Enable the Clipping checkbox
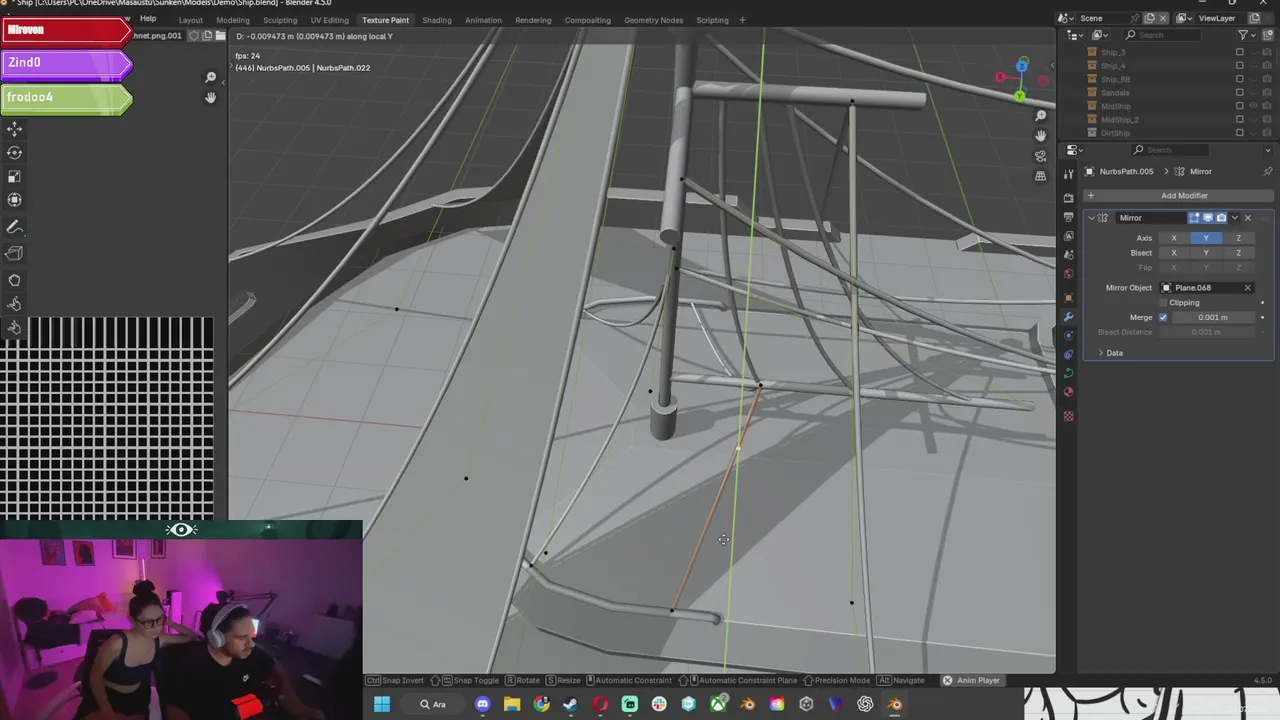 (x=1163, y=302)
